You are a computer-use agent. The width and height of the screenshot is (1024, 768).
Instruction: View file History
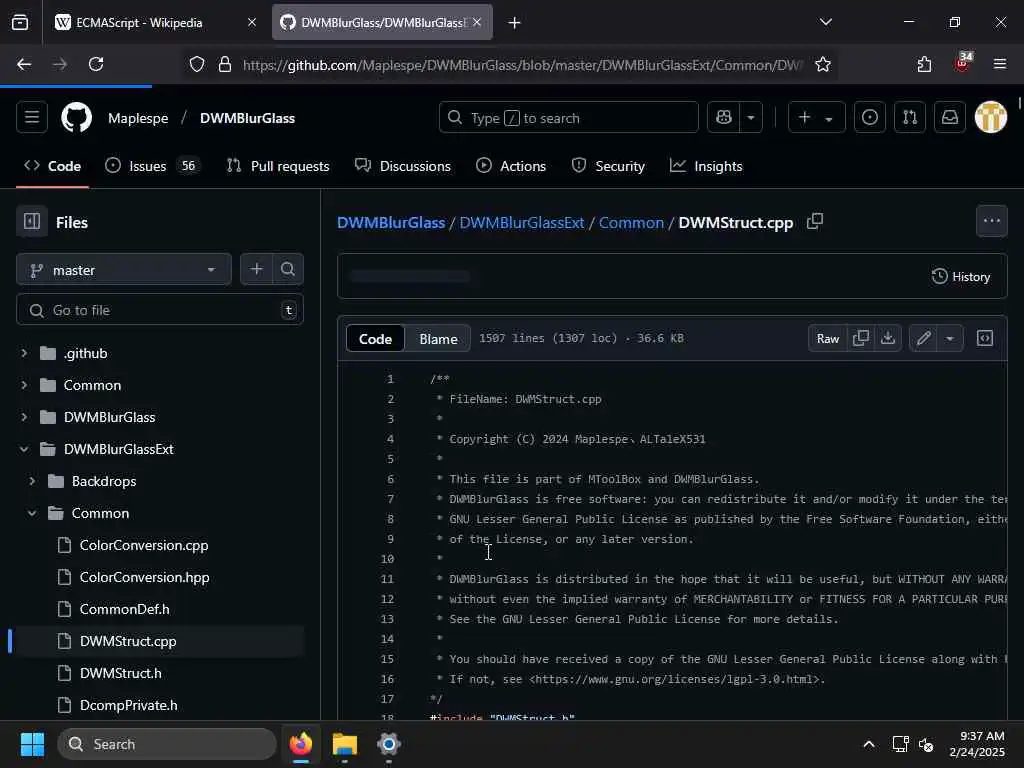961,276
